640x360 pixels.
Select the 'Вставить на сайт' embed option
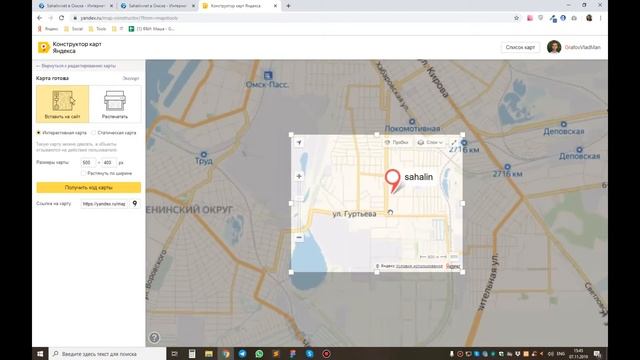tap(62, 104)
